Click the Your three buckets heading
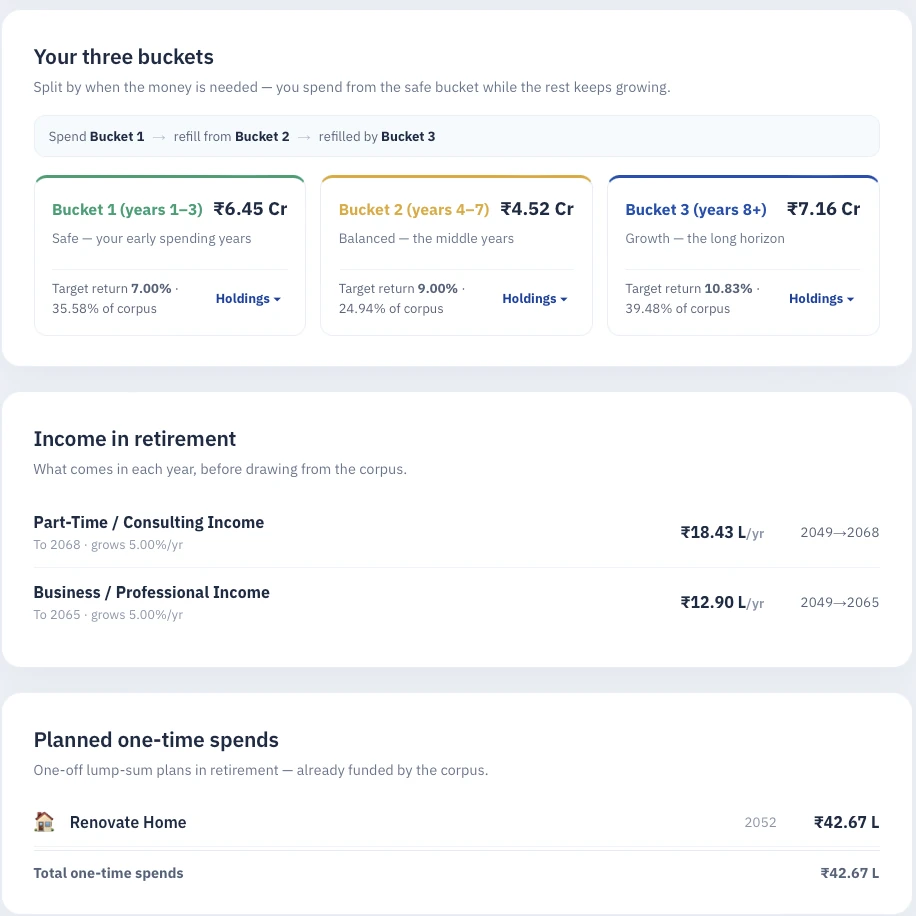Viewport: 916px width, 916px height. 123,57
